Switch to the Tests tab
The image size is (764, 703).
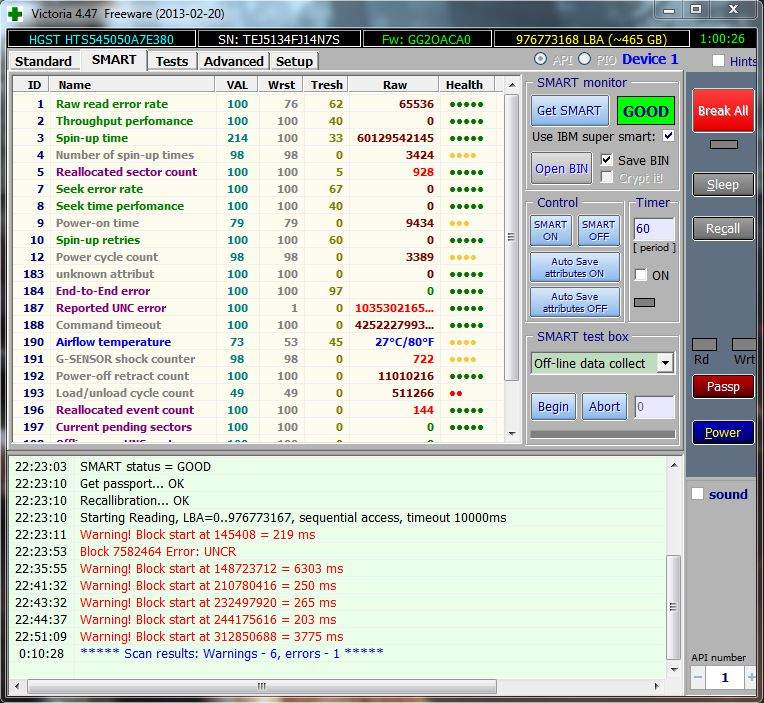(x=171, y=61)
